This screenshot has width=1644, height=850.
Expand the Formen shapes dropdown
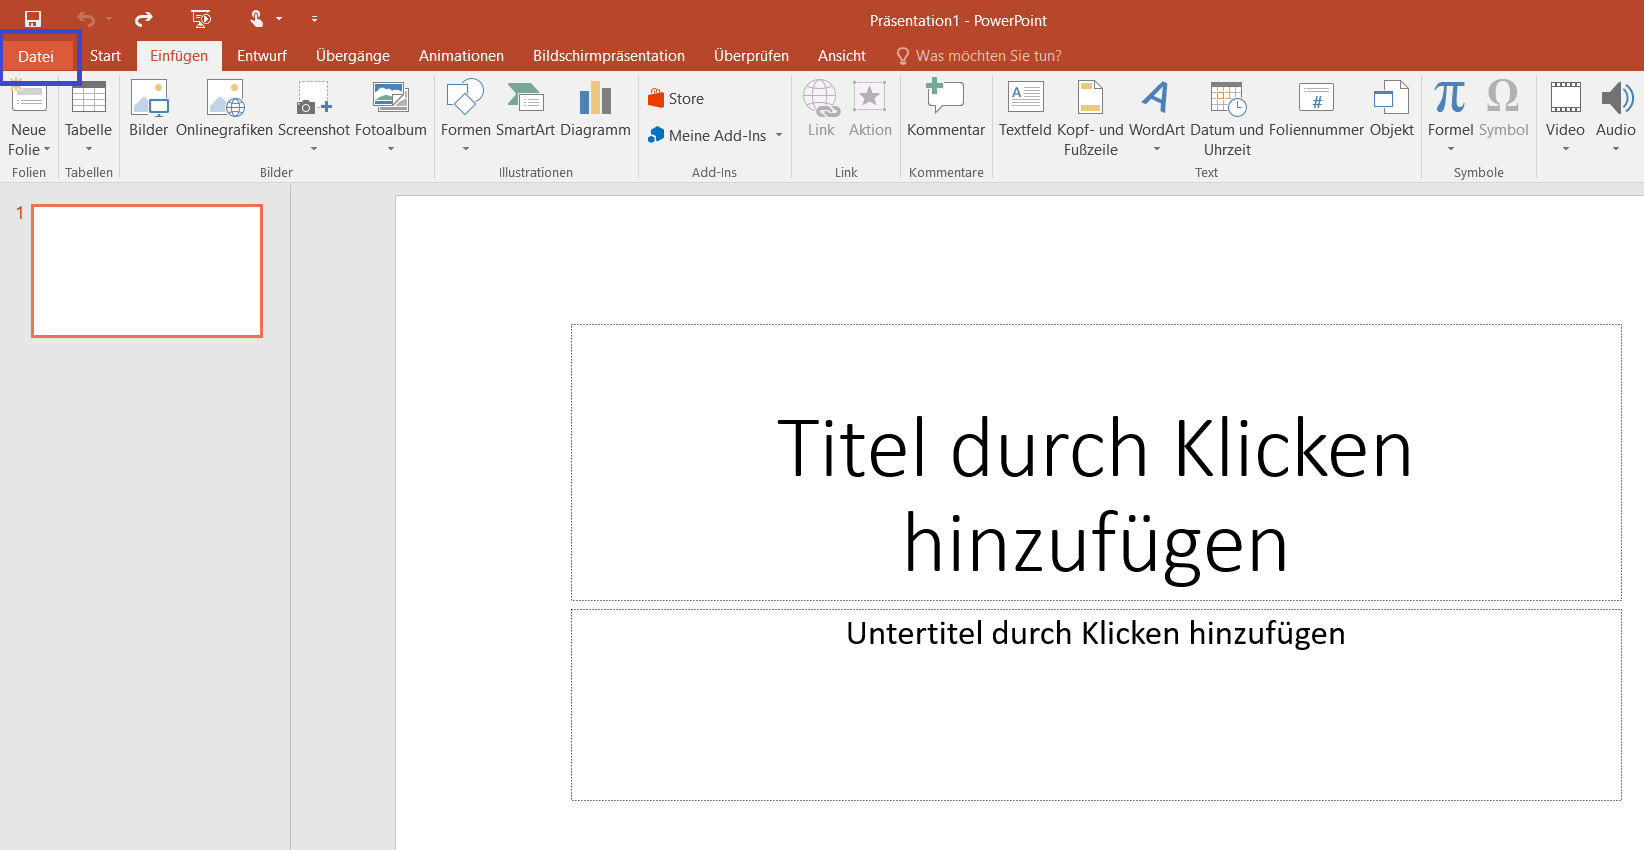(x=466, y=149)
